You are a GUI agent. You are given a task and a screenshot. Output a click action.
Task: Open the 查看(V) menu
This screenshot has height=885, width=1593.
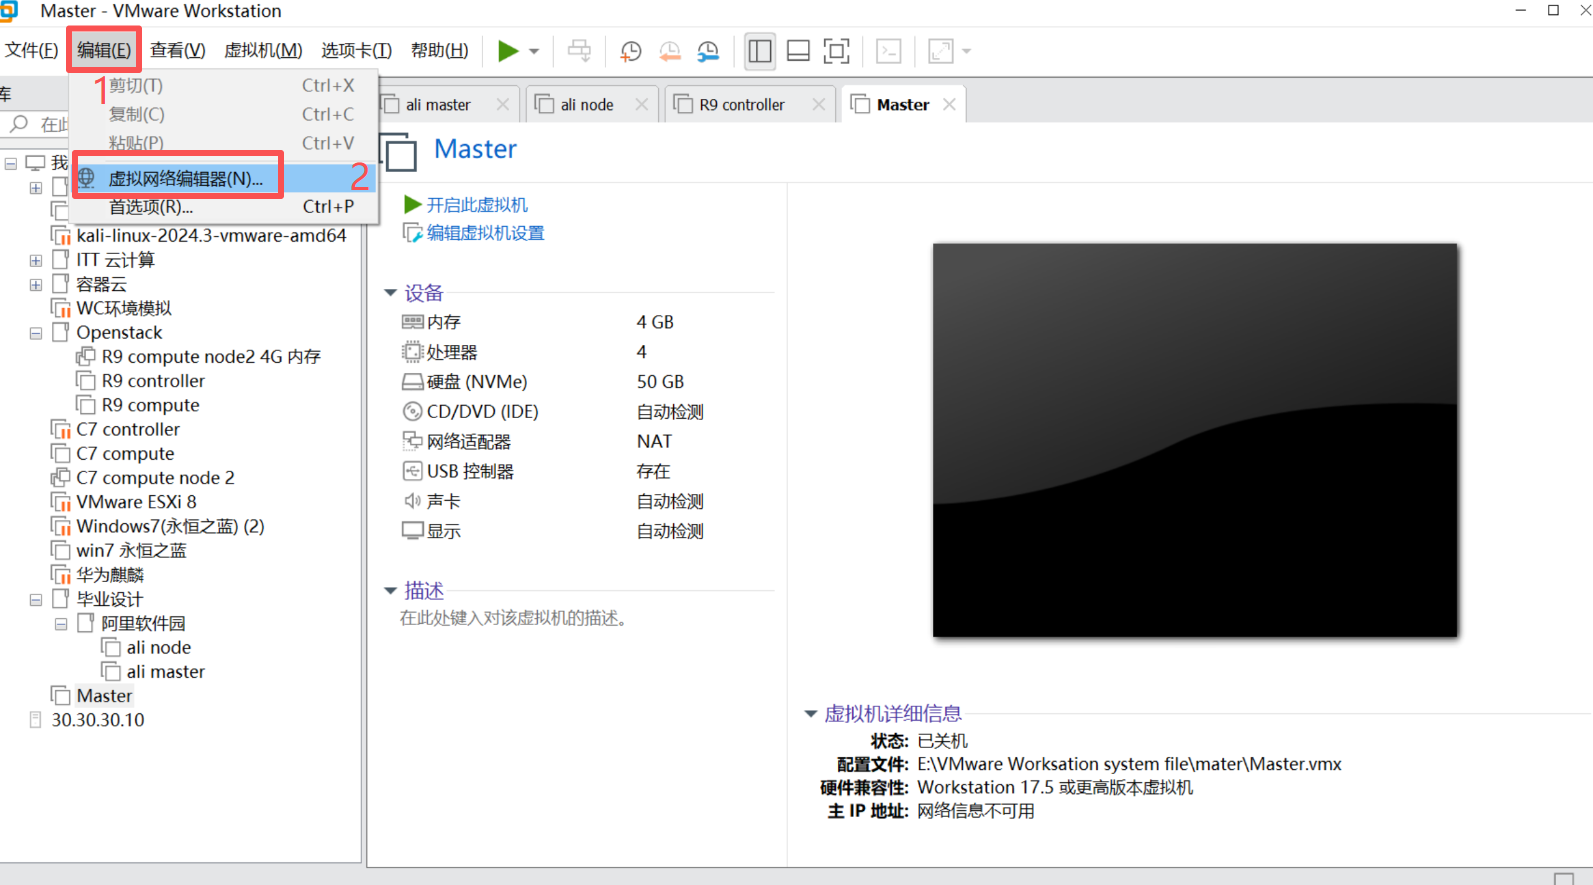coord(177,50)
